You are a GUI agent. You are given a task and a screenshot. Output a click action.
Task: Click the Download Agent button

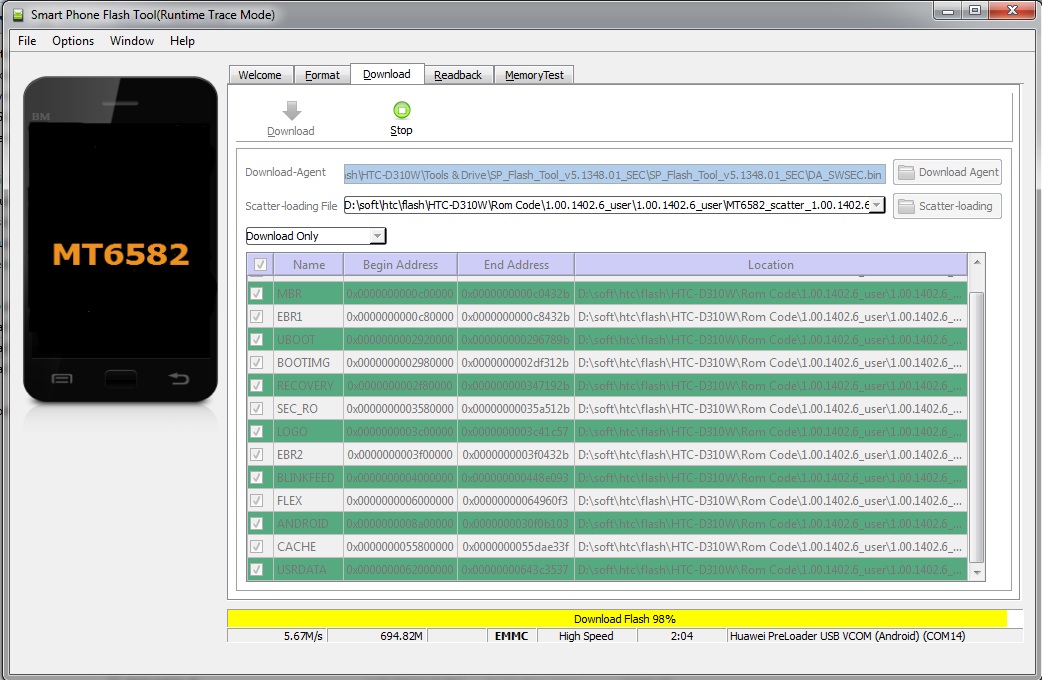pos(947,173)
